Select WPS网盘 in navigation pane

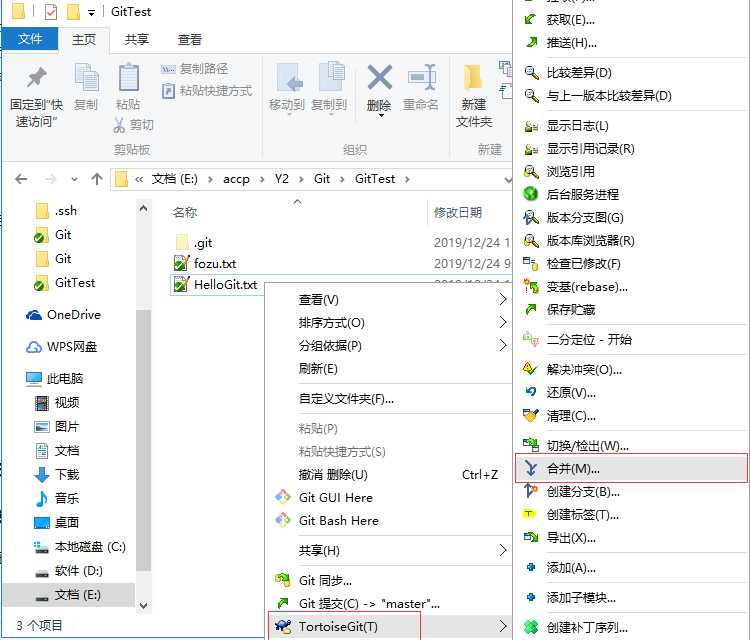(x=61, y=347)
